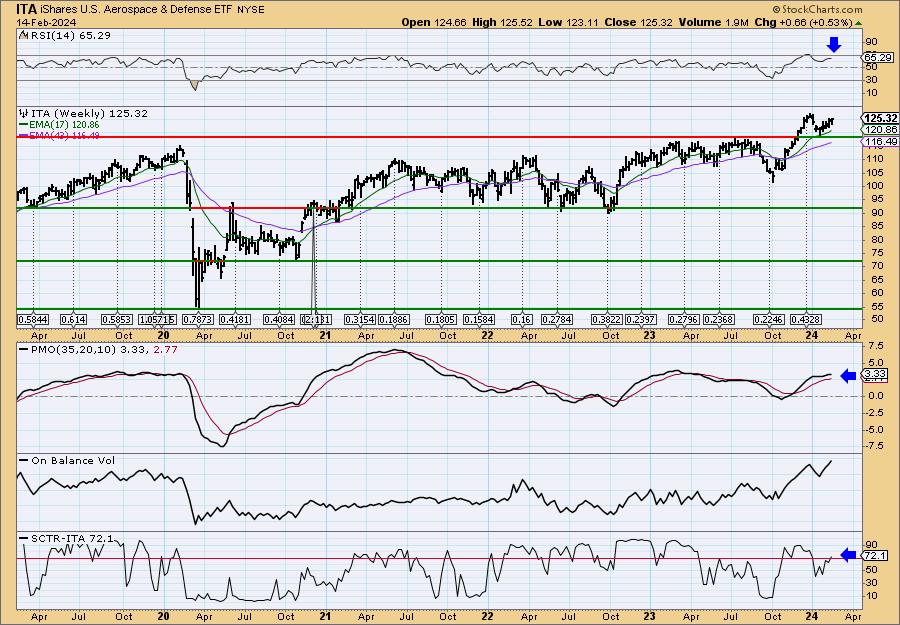Click the 120.86 EMA tag on the right axis
The width and height of the screenshot is (900, 625).
click(x=880, y=130)
